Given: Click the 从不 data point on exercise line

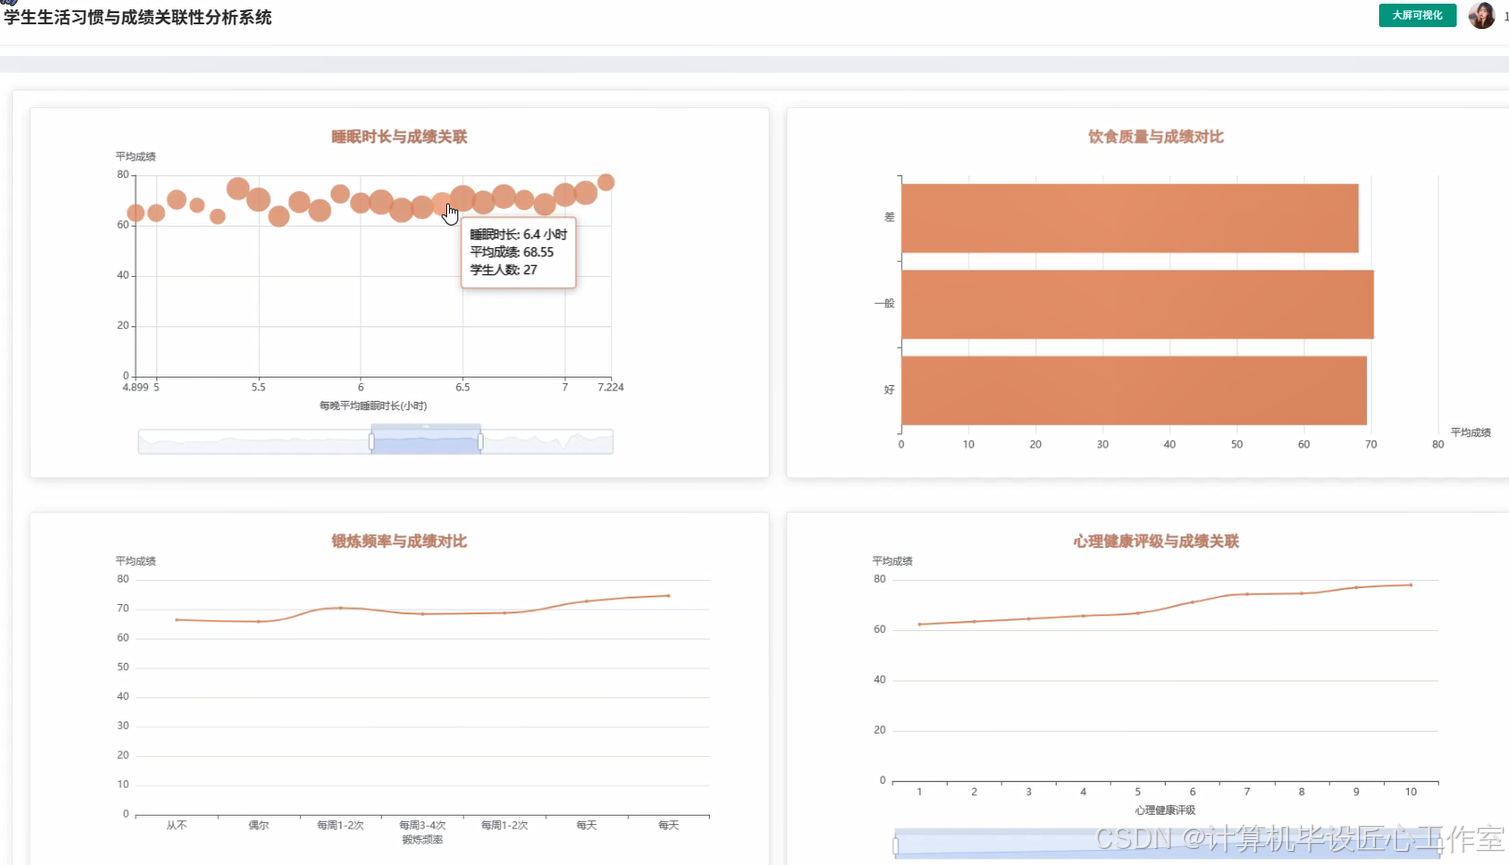Looking at the screenshot, I should [177, 620].
